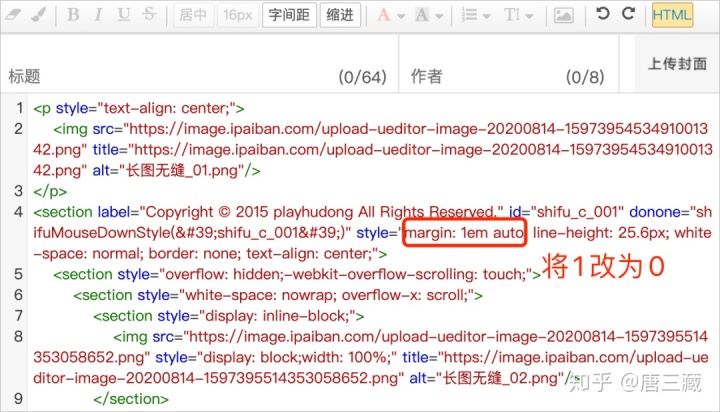Image resolution: width=720 pixels, height=412 pixels.
Task: Insert a list with list icon
Action: tap(469, 15)
